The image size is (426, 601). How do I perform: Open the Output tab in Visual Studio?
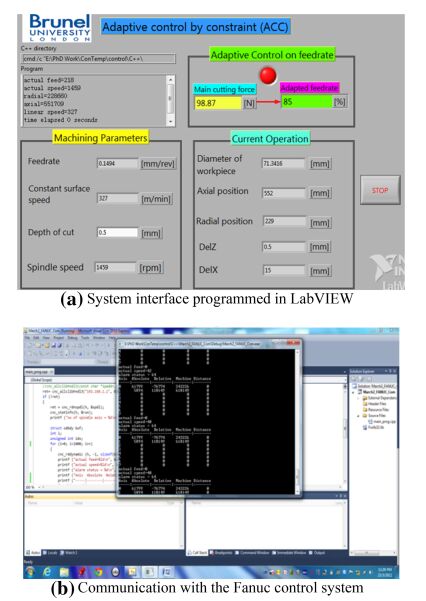click(317, 552)
